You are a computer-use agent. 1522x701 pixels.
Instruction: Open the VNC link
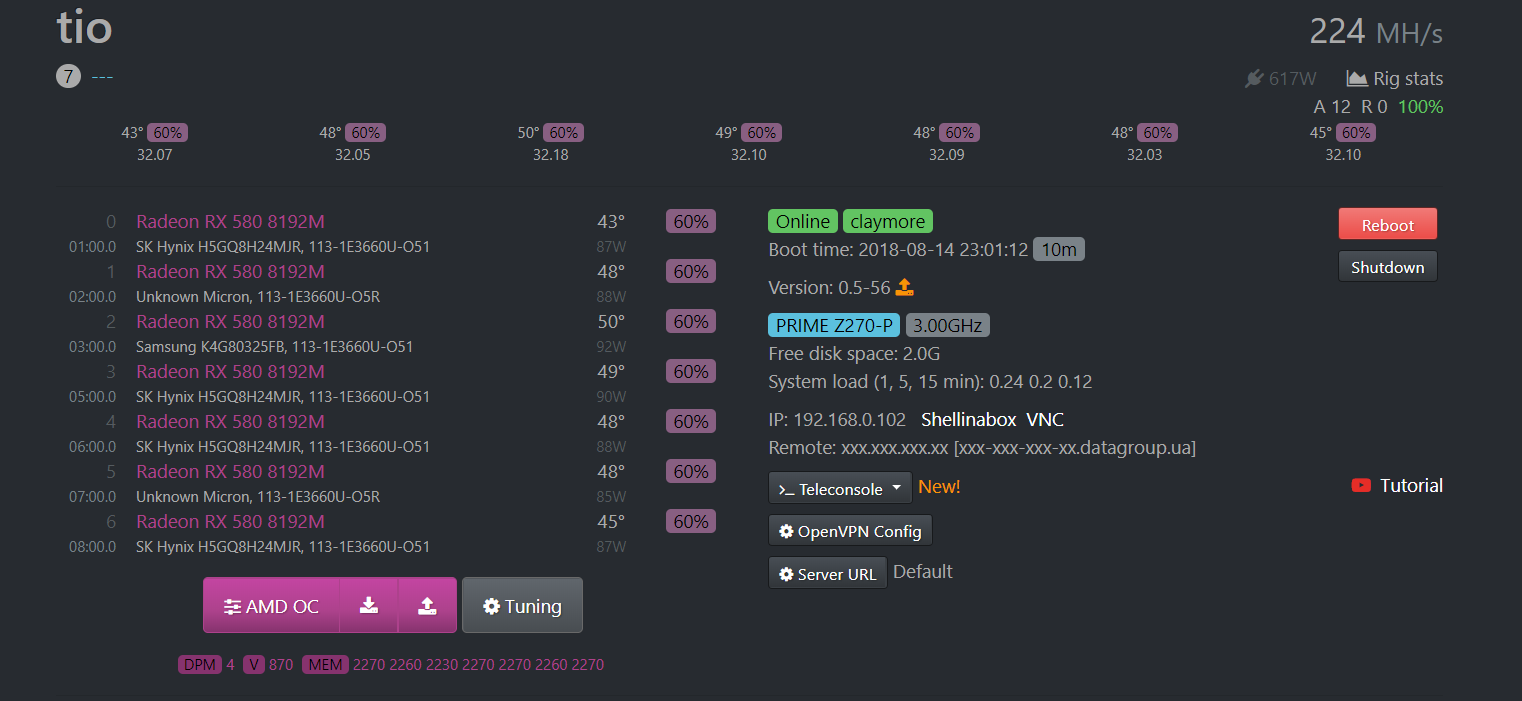coord(1045,419)
